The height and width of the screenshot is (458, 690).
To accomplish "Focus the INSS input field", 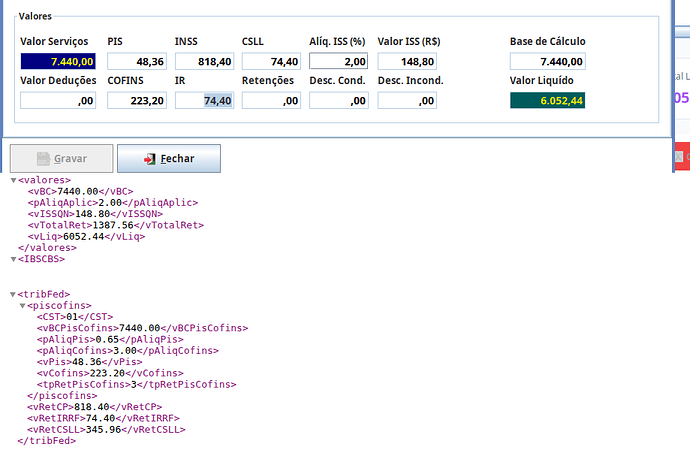I will [x=204, y=62].
